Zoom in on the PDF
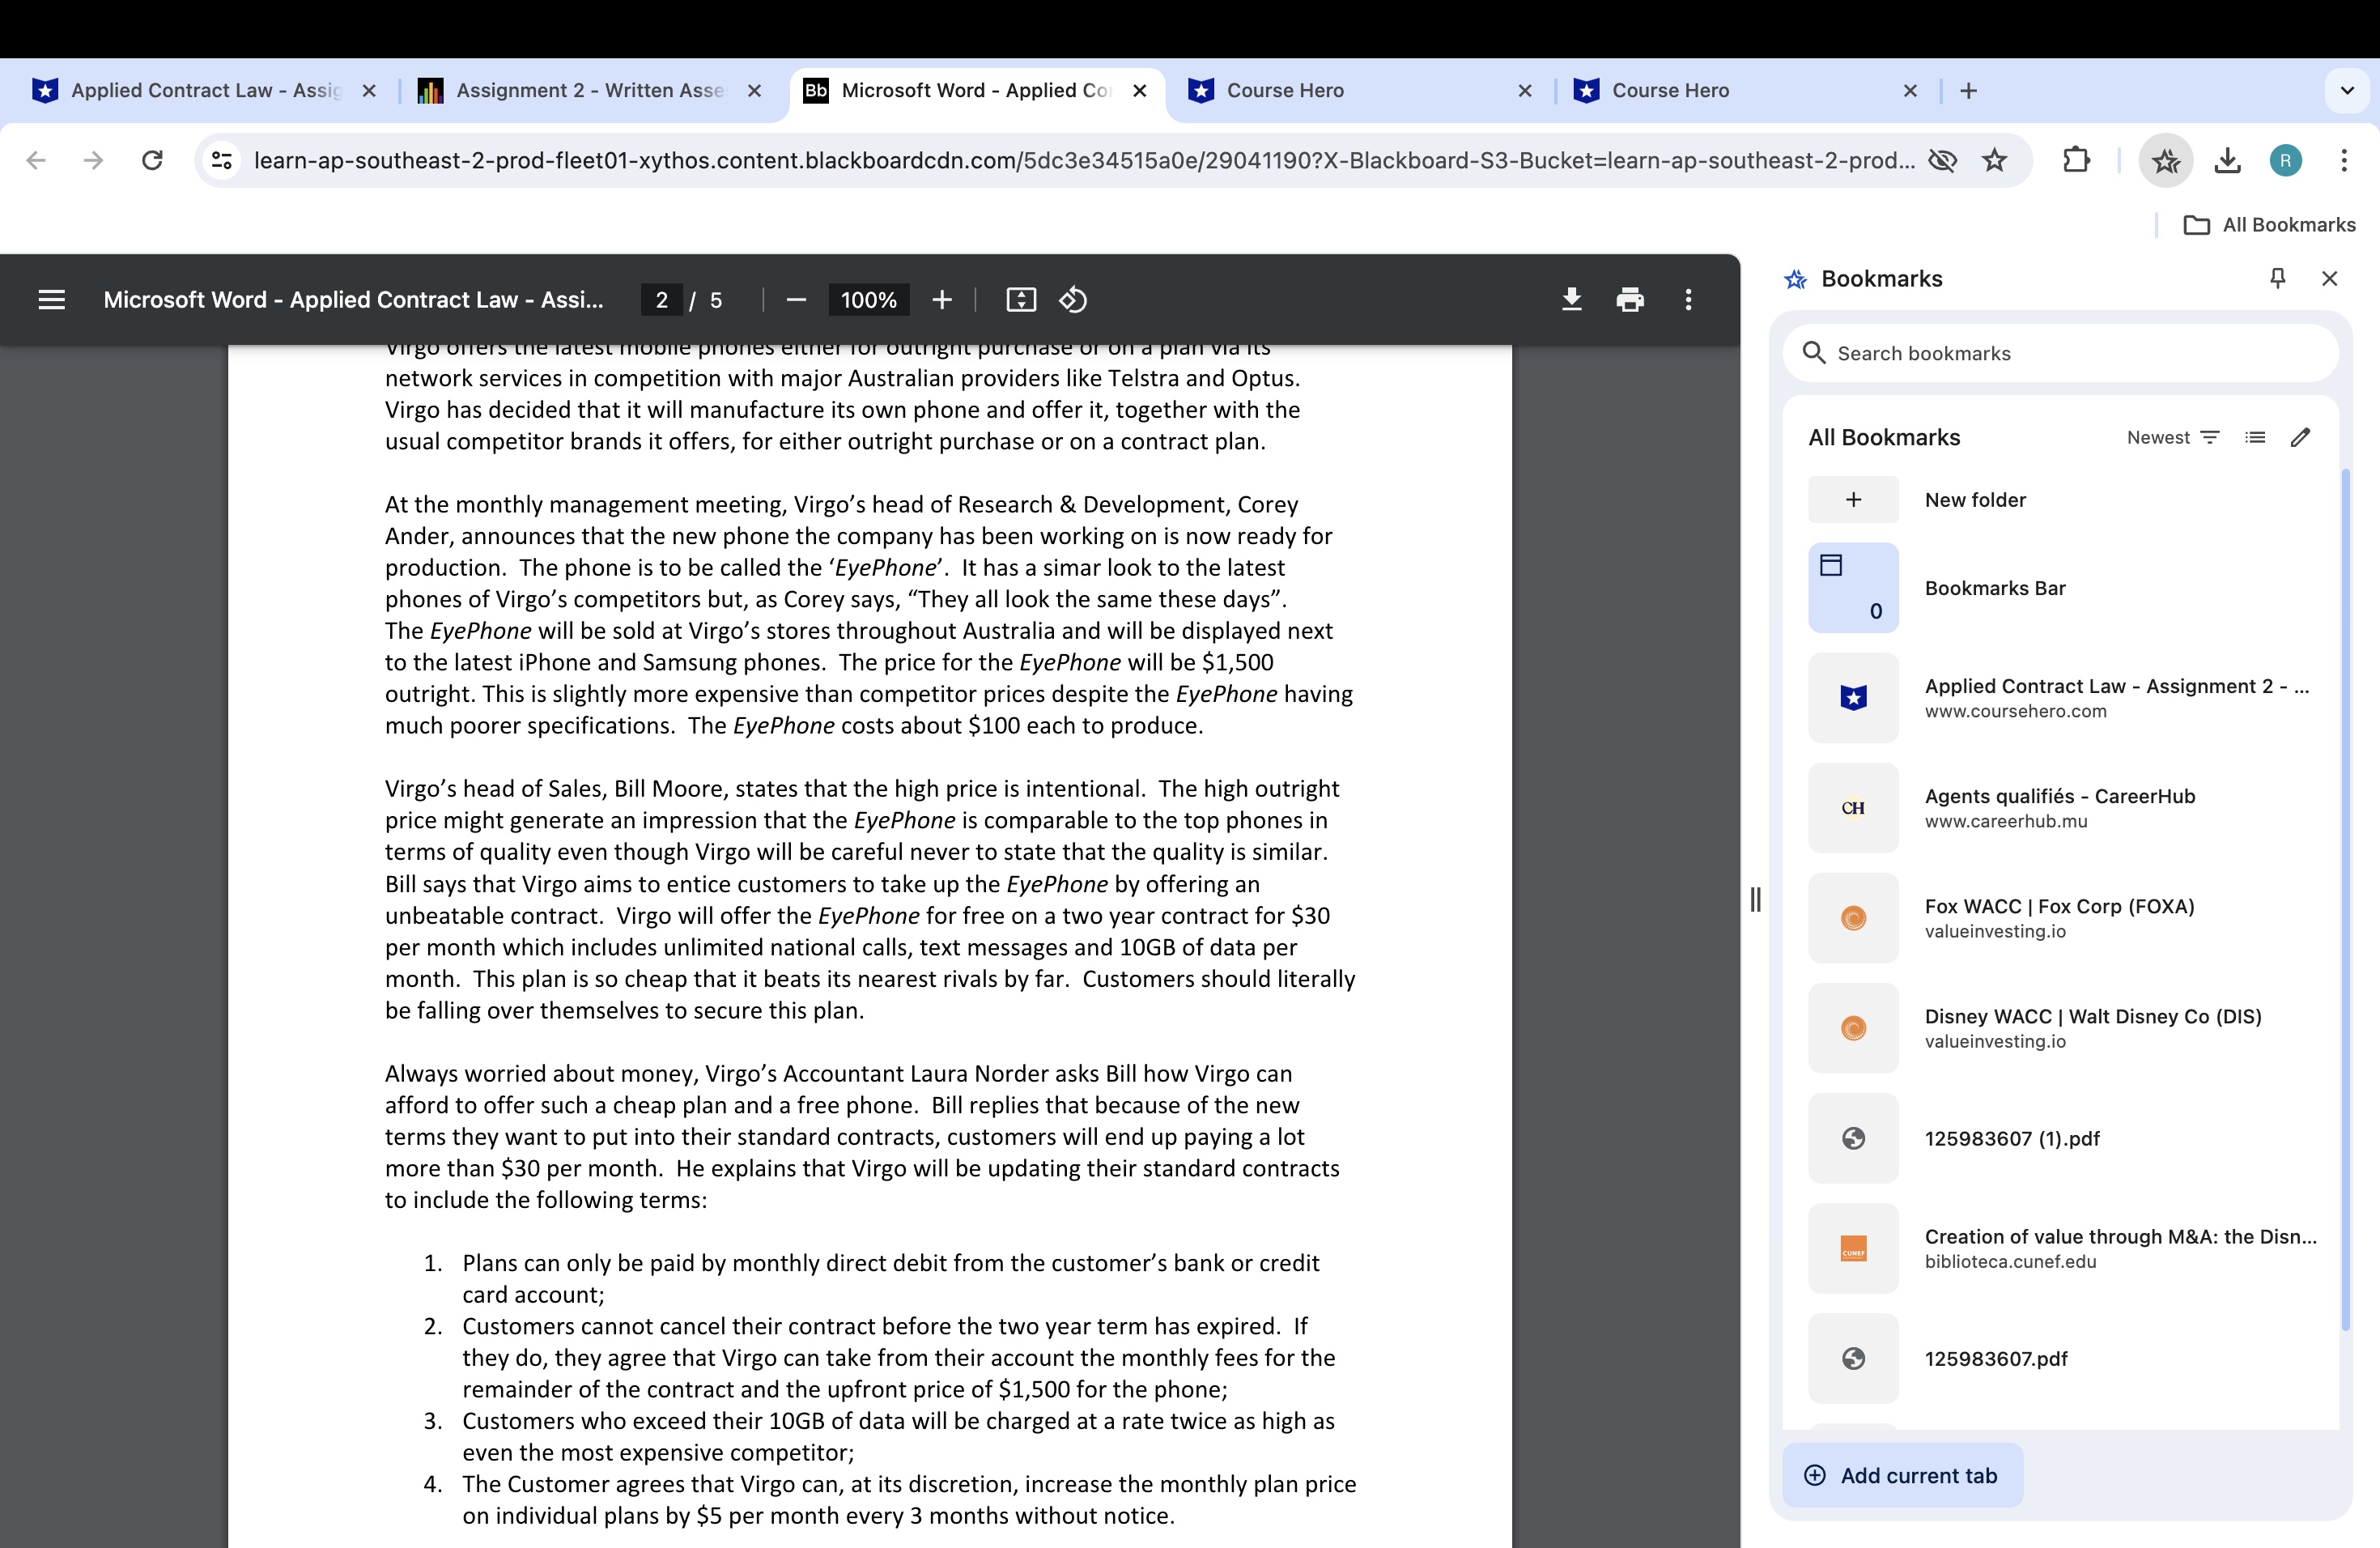 pos(941,299)
